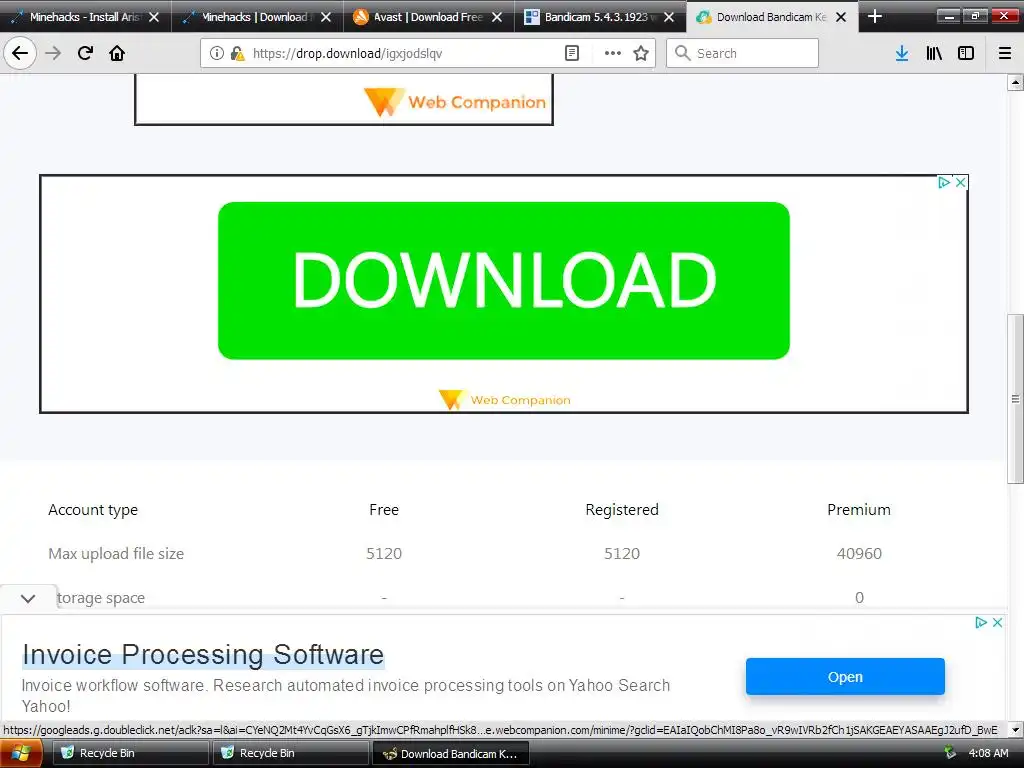Click the system tray icon near clock
The image size is (1024, 768).
pyautogui.click(x=949, y=753)
